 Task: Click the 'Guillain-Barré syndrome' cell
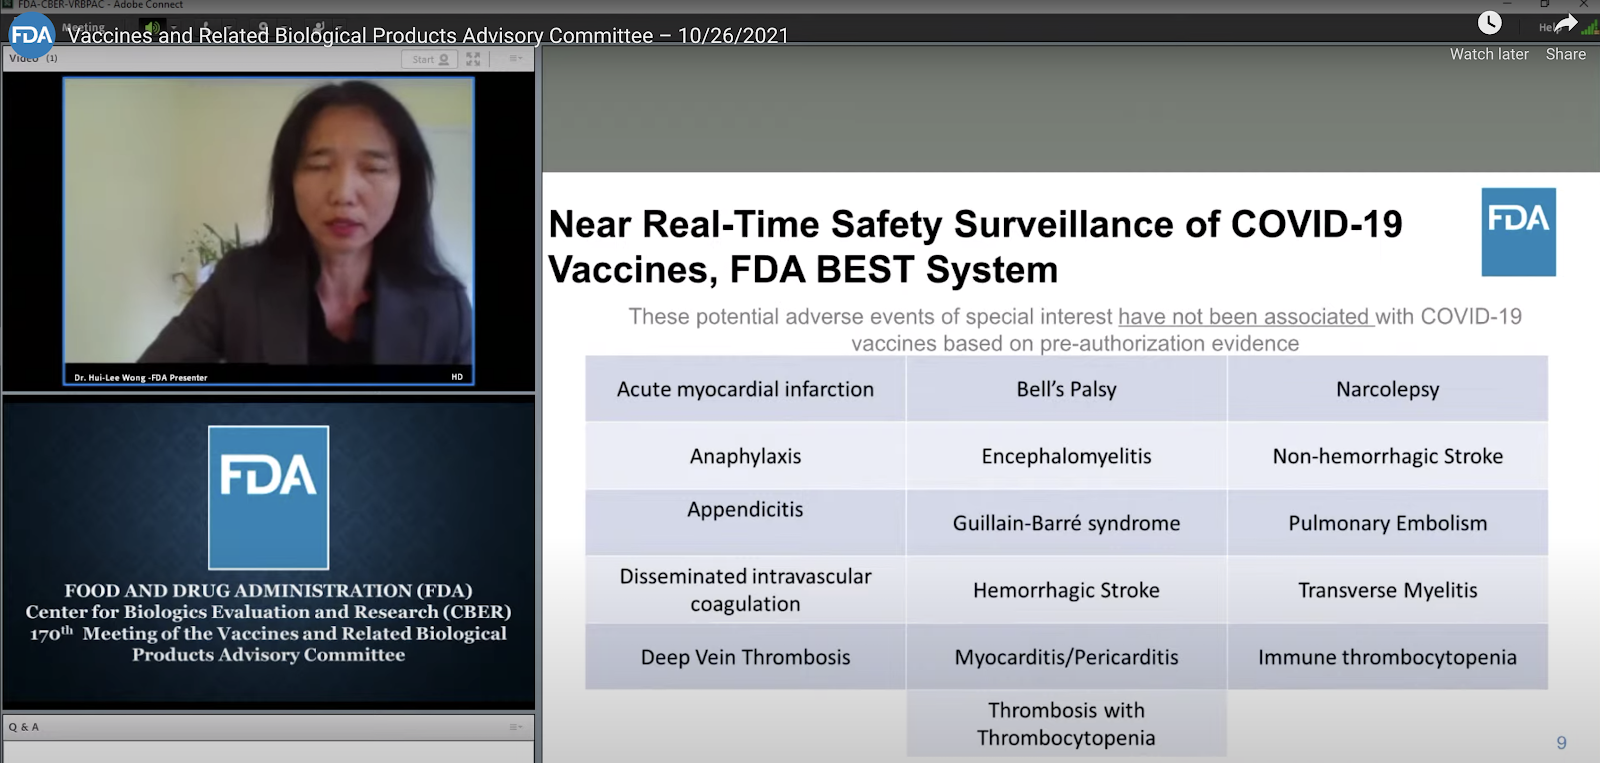click(1066, 523)
